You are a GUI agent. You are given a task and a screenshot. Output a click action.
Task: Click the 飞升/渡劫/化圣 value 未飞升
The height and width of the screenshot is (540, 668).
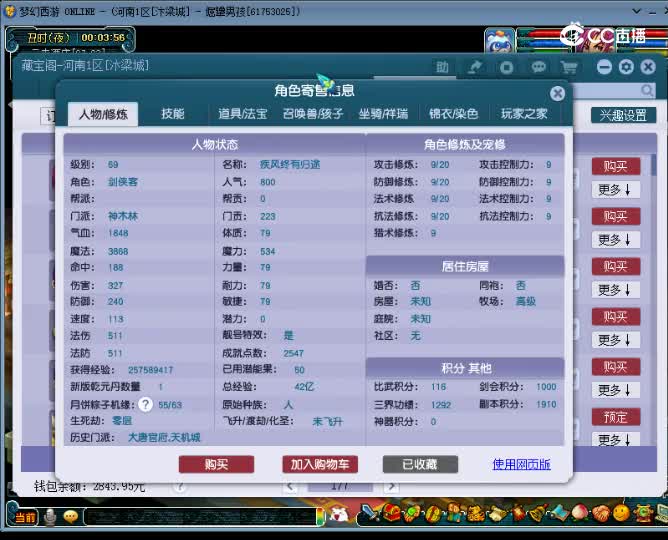pos(327,422)
